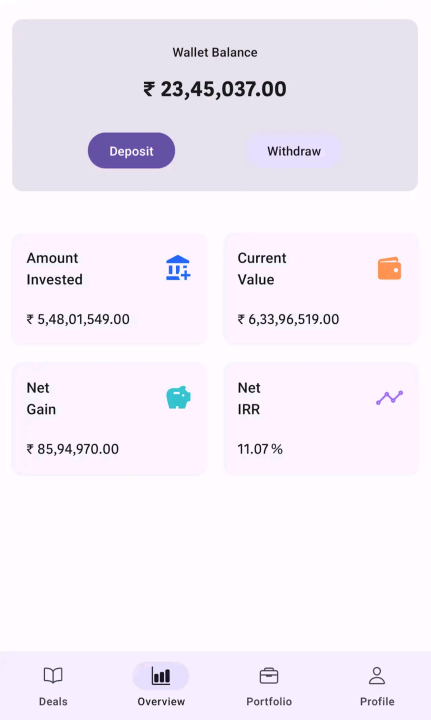Select the Overview tab label
This screenshot has height=720, width=431.
pyautogui.click(x=161, y=701)
